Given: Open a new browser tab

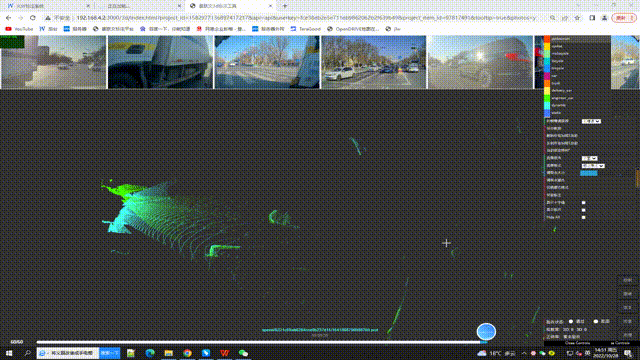Looking at the screenshot, I should coord(284,6).
